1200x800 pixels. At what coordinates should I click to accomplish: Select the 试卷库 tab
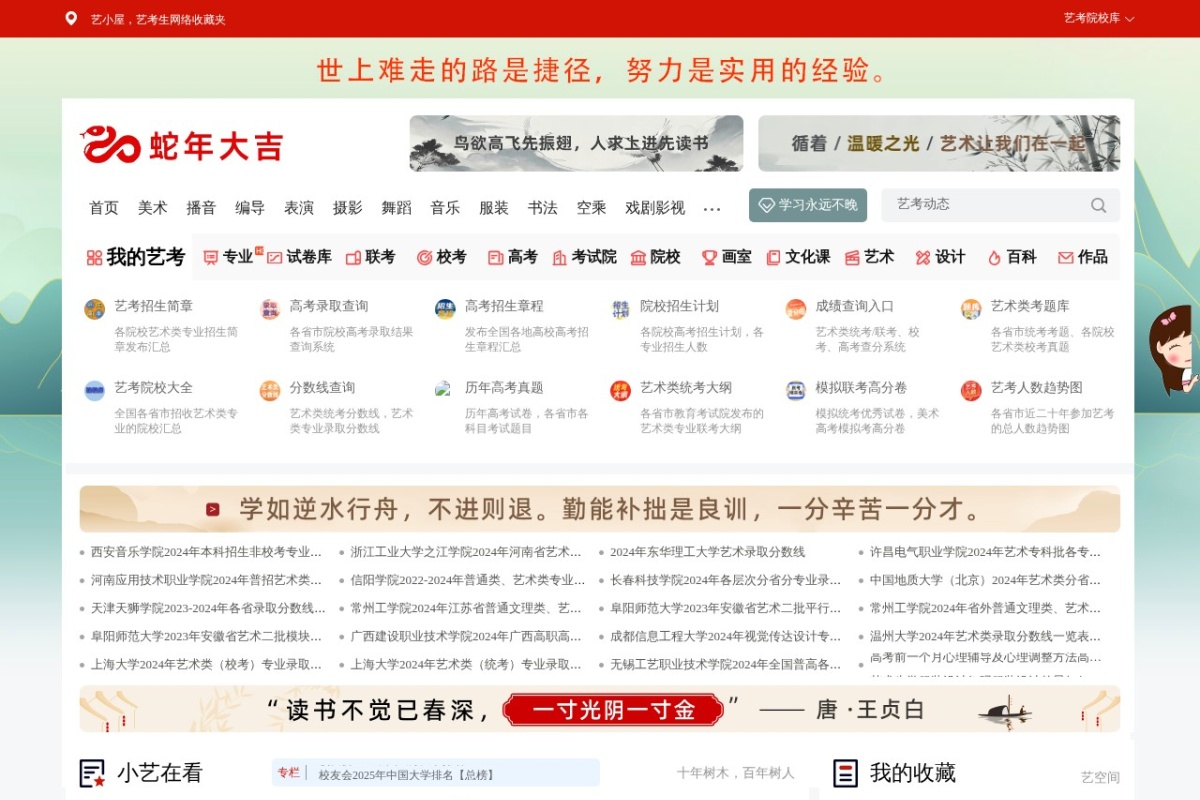coord(299,257)
